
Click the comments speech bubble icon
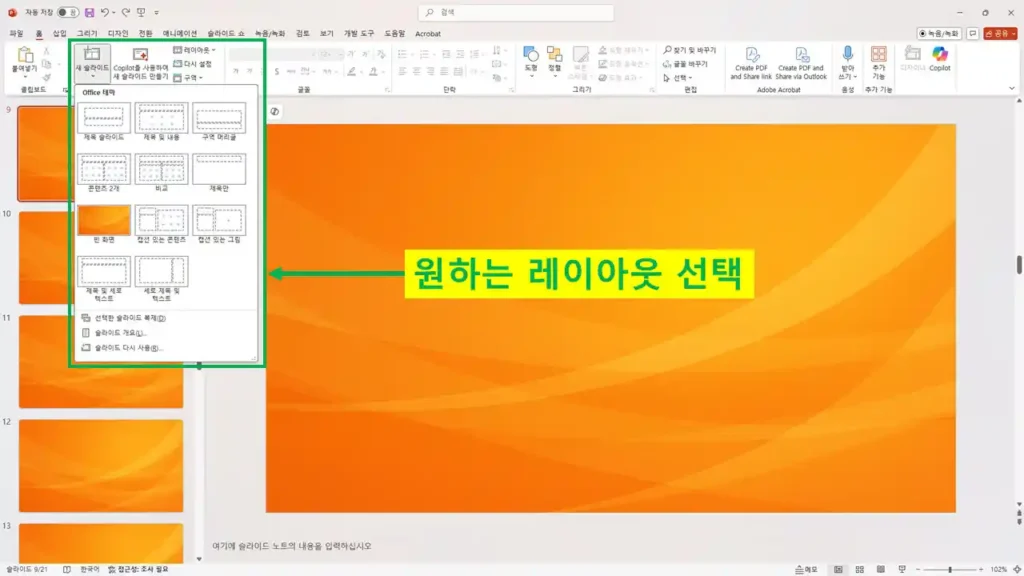[973, 33]
